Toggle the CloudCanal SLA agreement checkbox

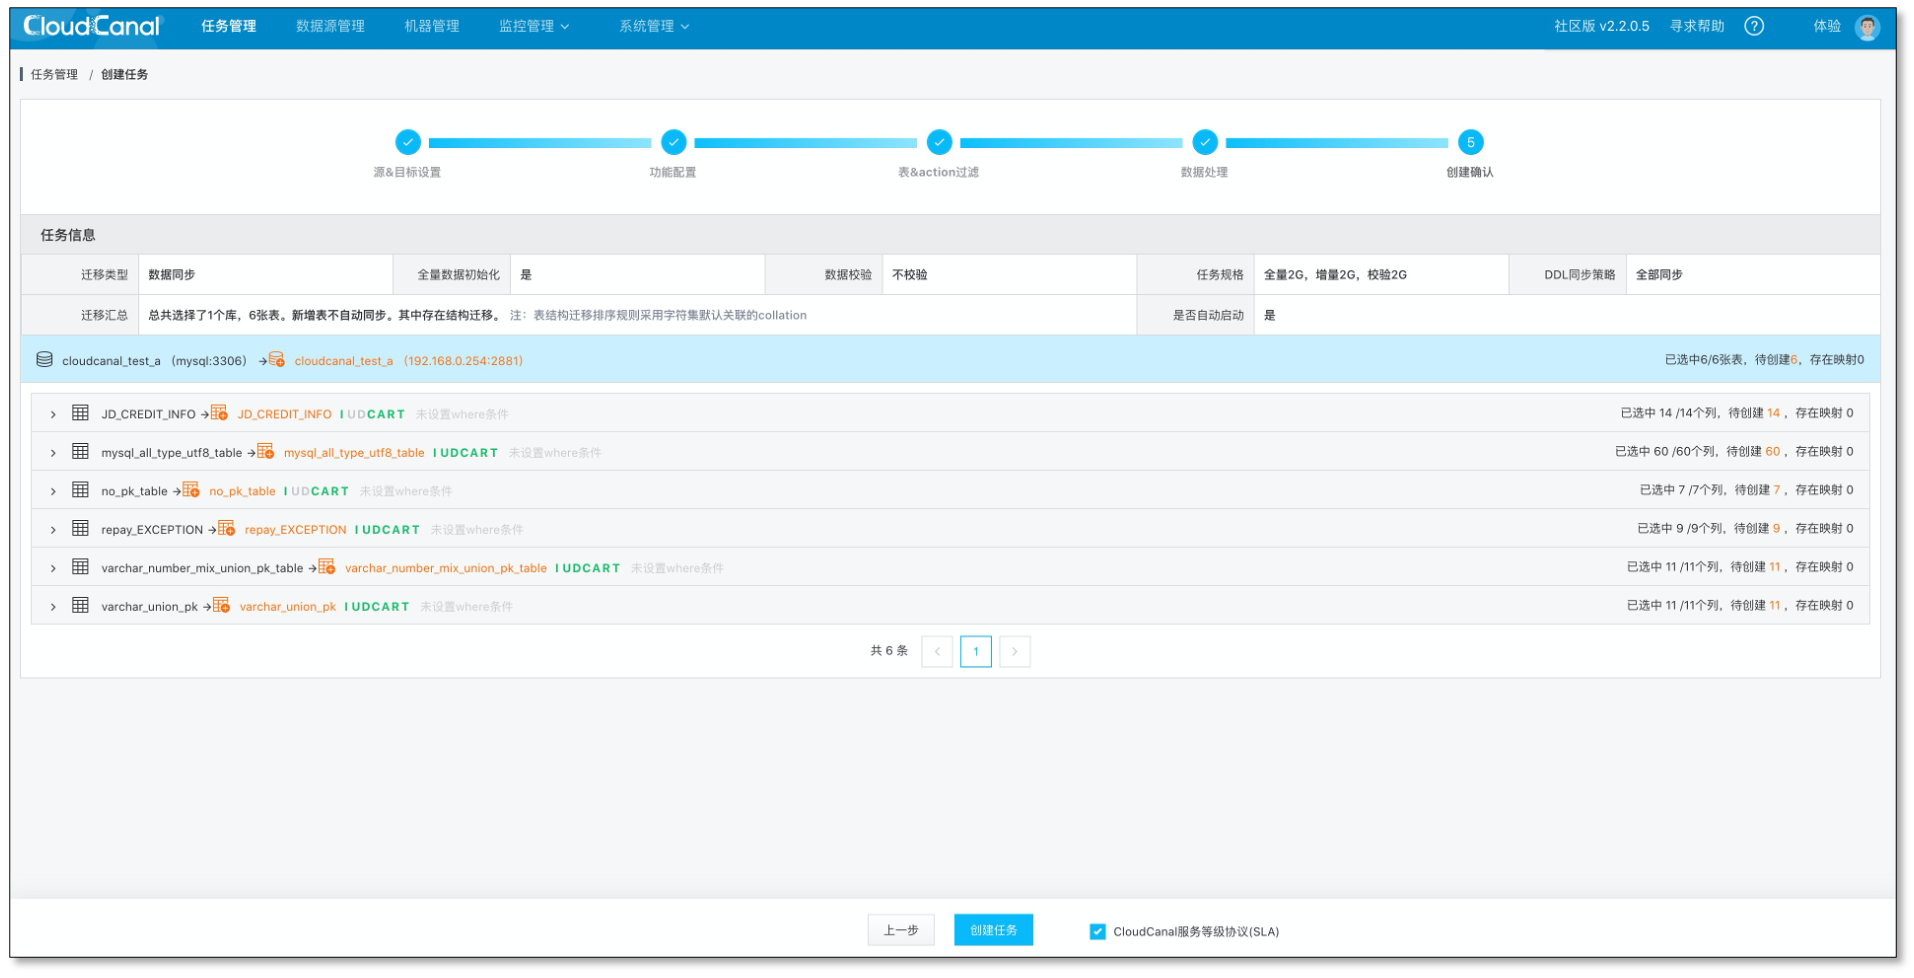[1097, 932]
